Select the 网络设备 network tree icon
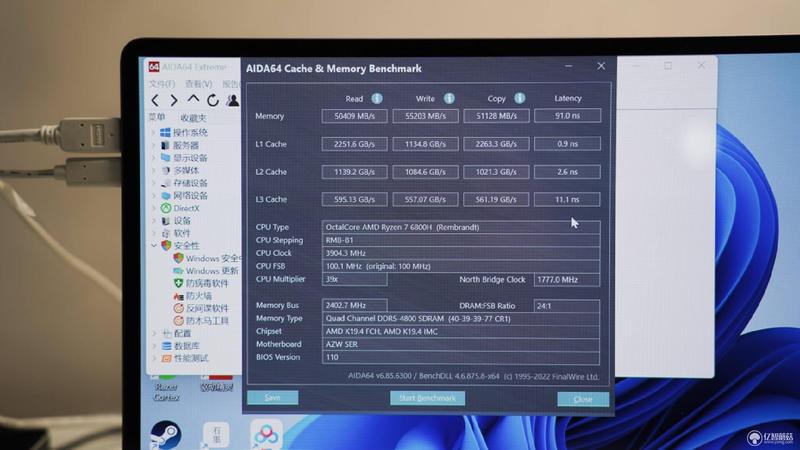This screenshot has height=450, width=800. 165,195
